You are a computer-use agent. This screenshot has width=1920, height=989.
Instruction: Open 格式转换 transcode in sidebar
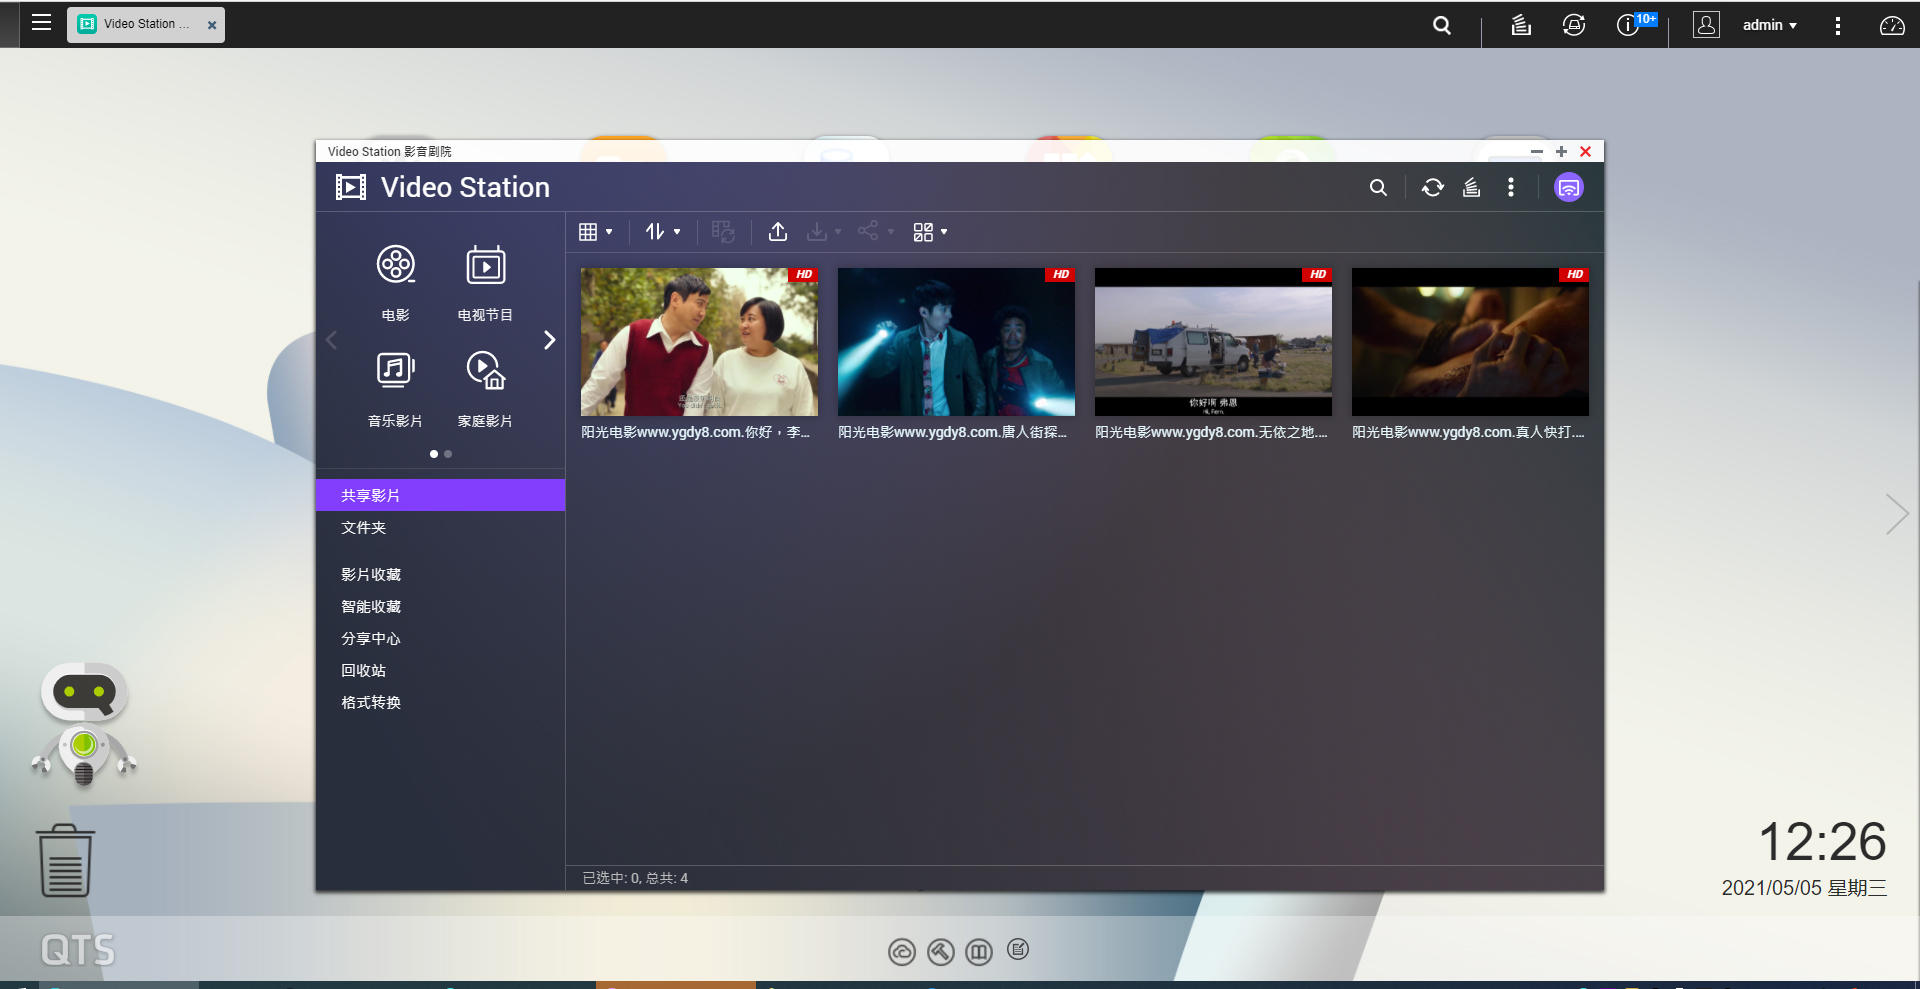tap(370, 703)
